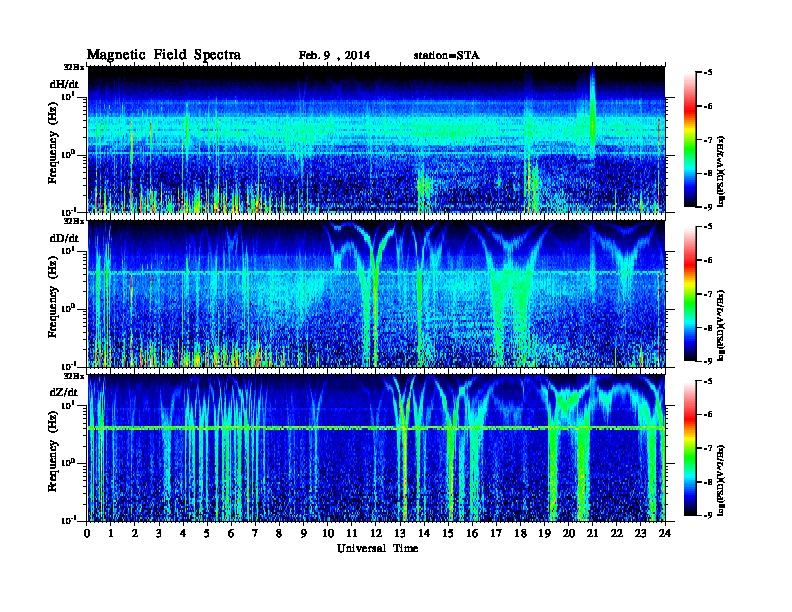Click the hour "1" tick label on time axis
Screen dimensions: 792x612
click(x=111, y=533)
